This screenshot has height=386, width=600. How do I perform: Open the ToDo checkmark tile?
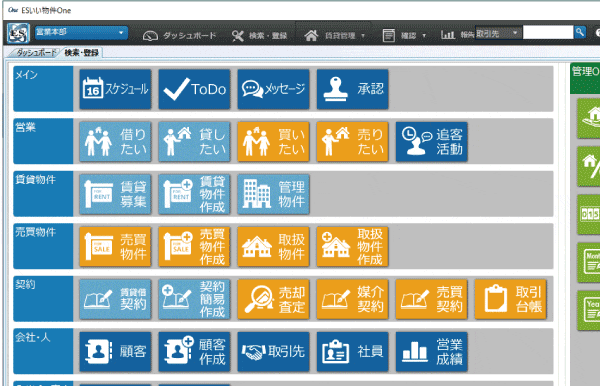(x=194, y=89)
